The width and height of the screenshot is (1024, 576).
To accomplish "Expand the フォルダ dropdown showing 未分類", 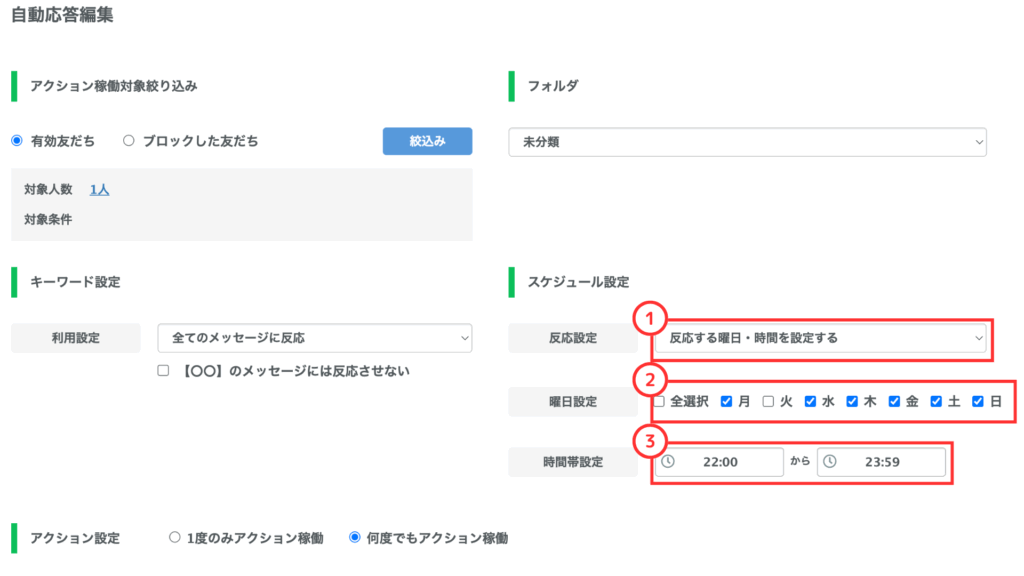I will pyautogui.click(x=747, y=142).
